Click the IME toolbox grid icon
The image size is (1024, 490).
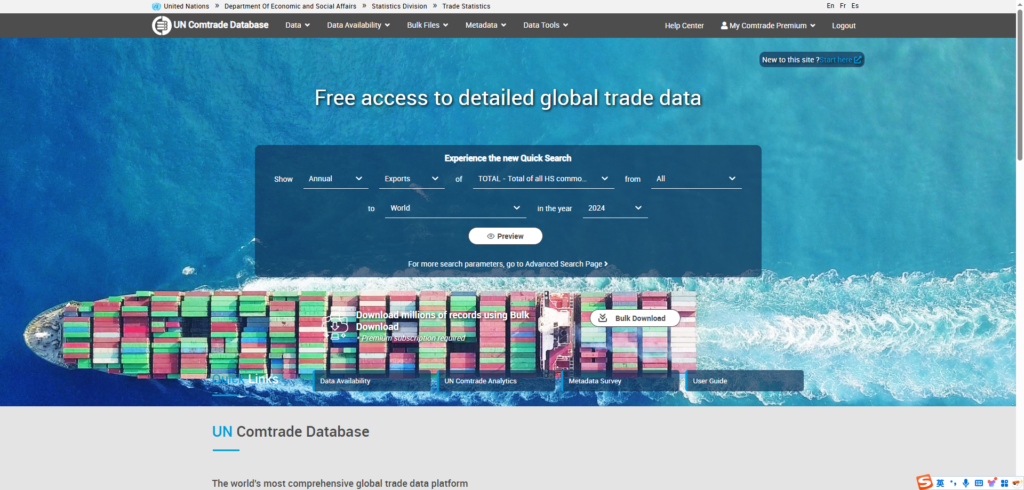[1003, 483]
